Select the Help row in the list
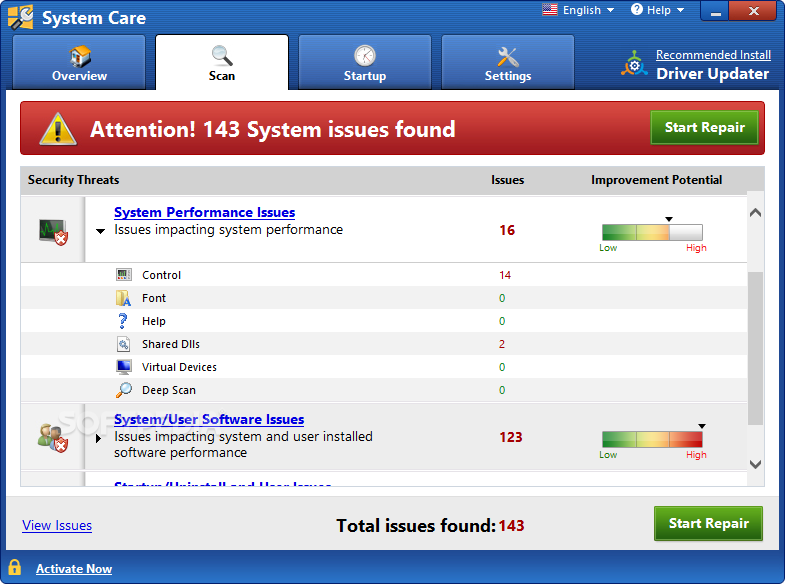785x584 pixels. (383, 321)
